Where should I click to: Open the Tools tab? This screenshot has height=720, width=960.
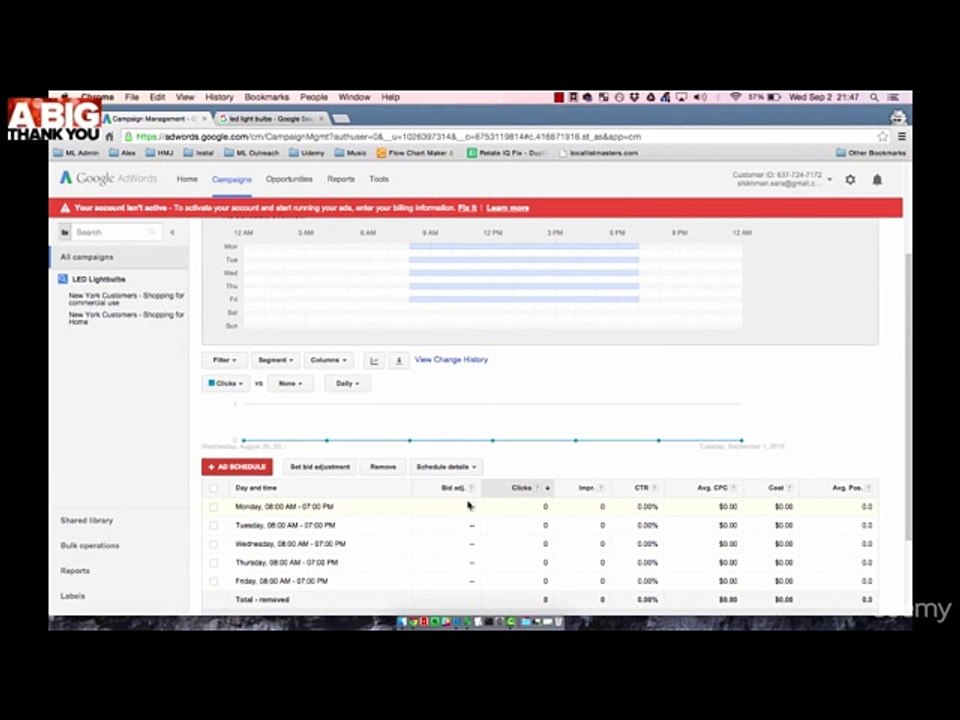coord(378,179)
